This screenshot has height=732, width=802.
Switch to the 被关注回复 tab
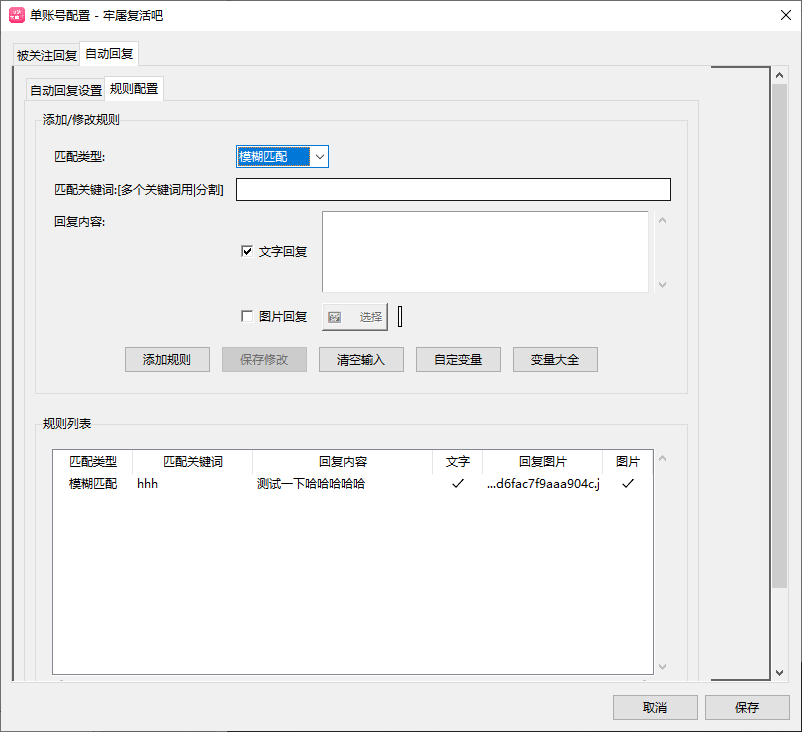point(45,55)
